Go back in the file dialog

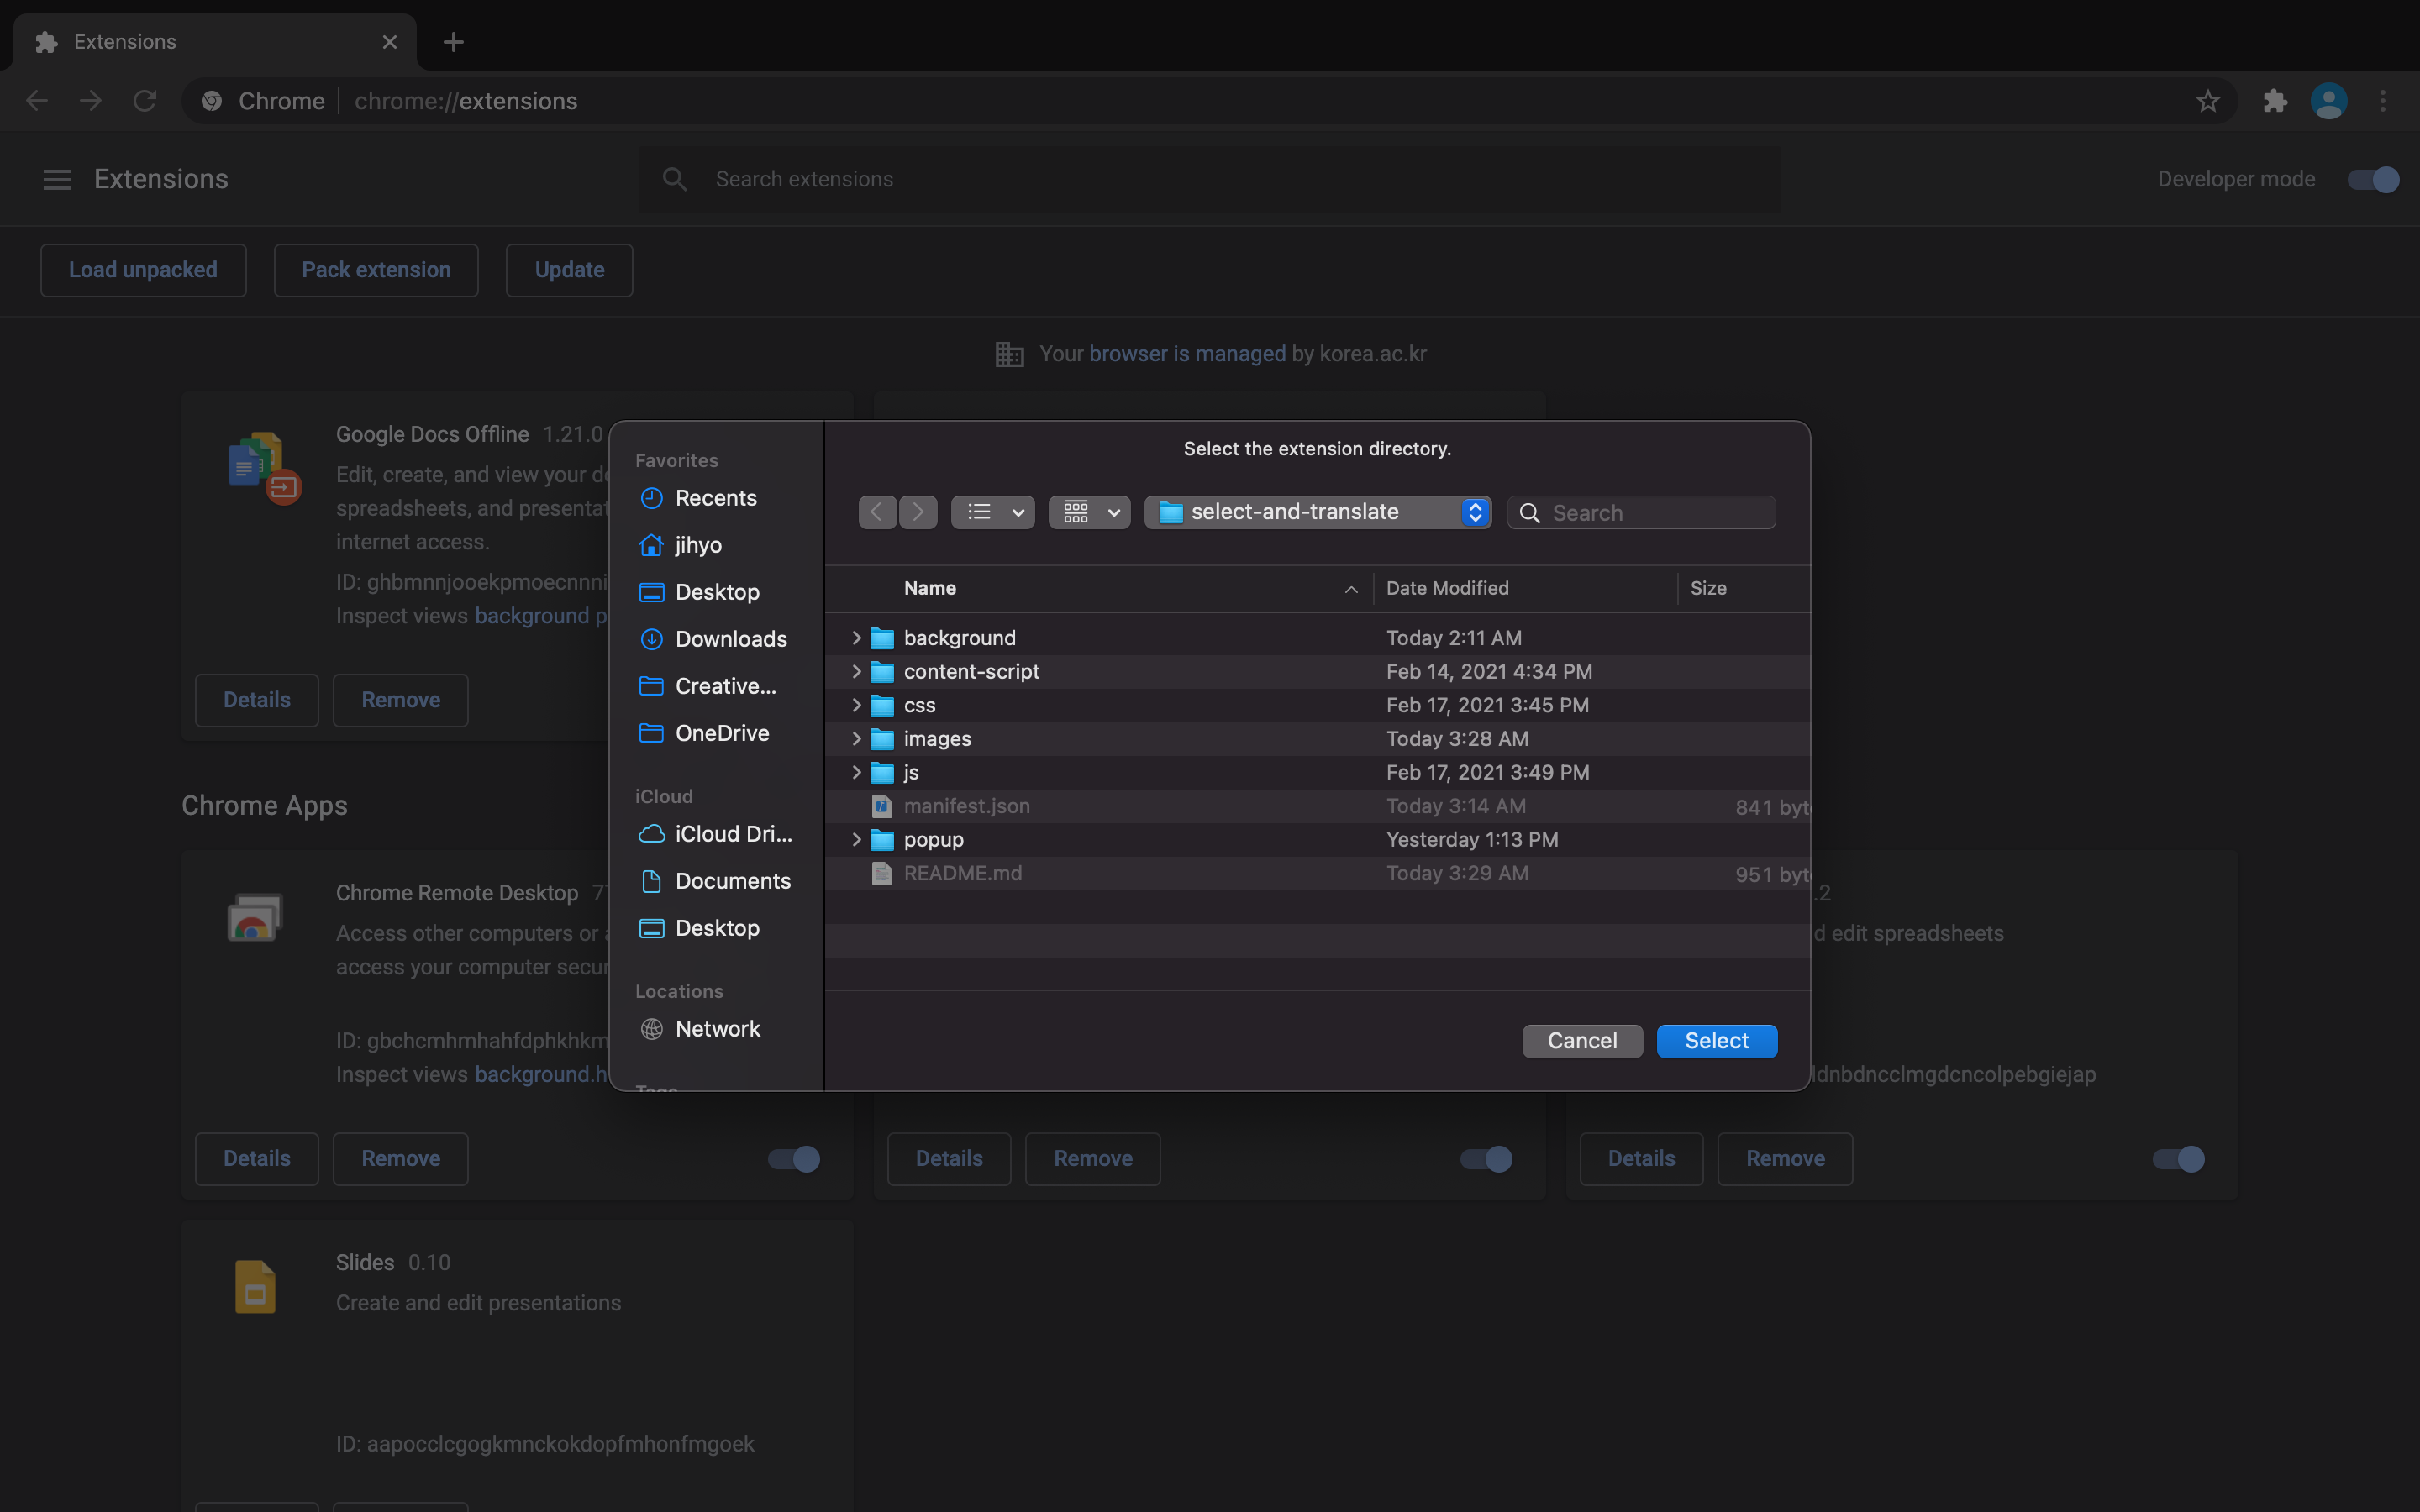click(x=877, y=512)
